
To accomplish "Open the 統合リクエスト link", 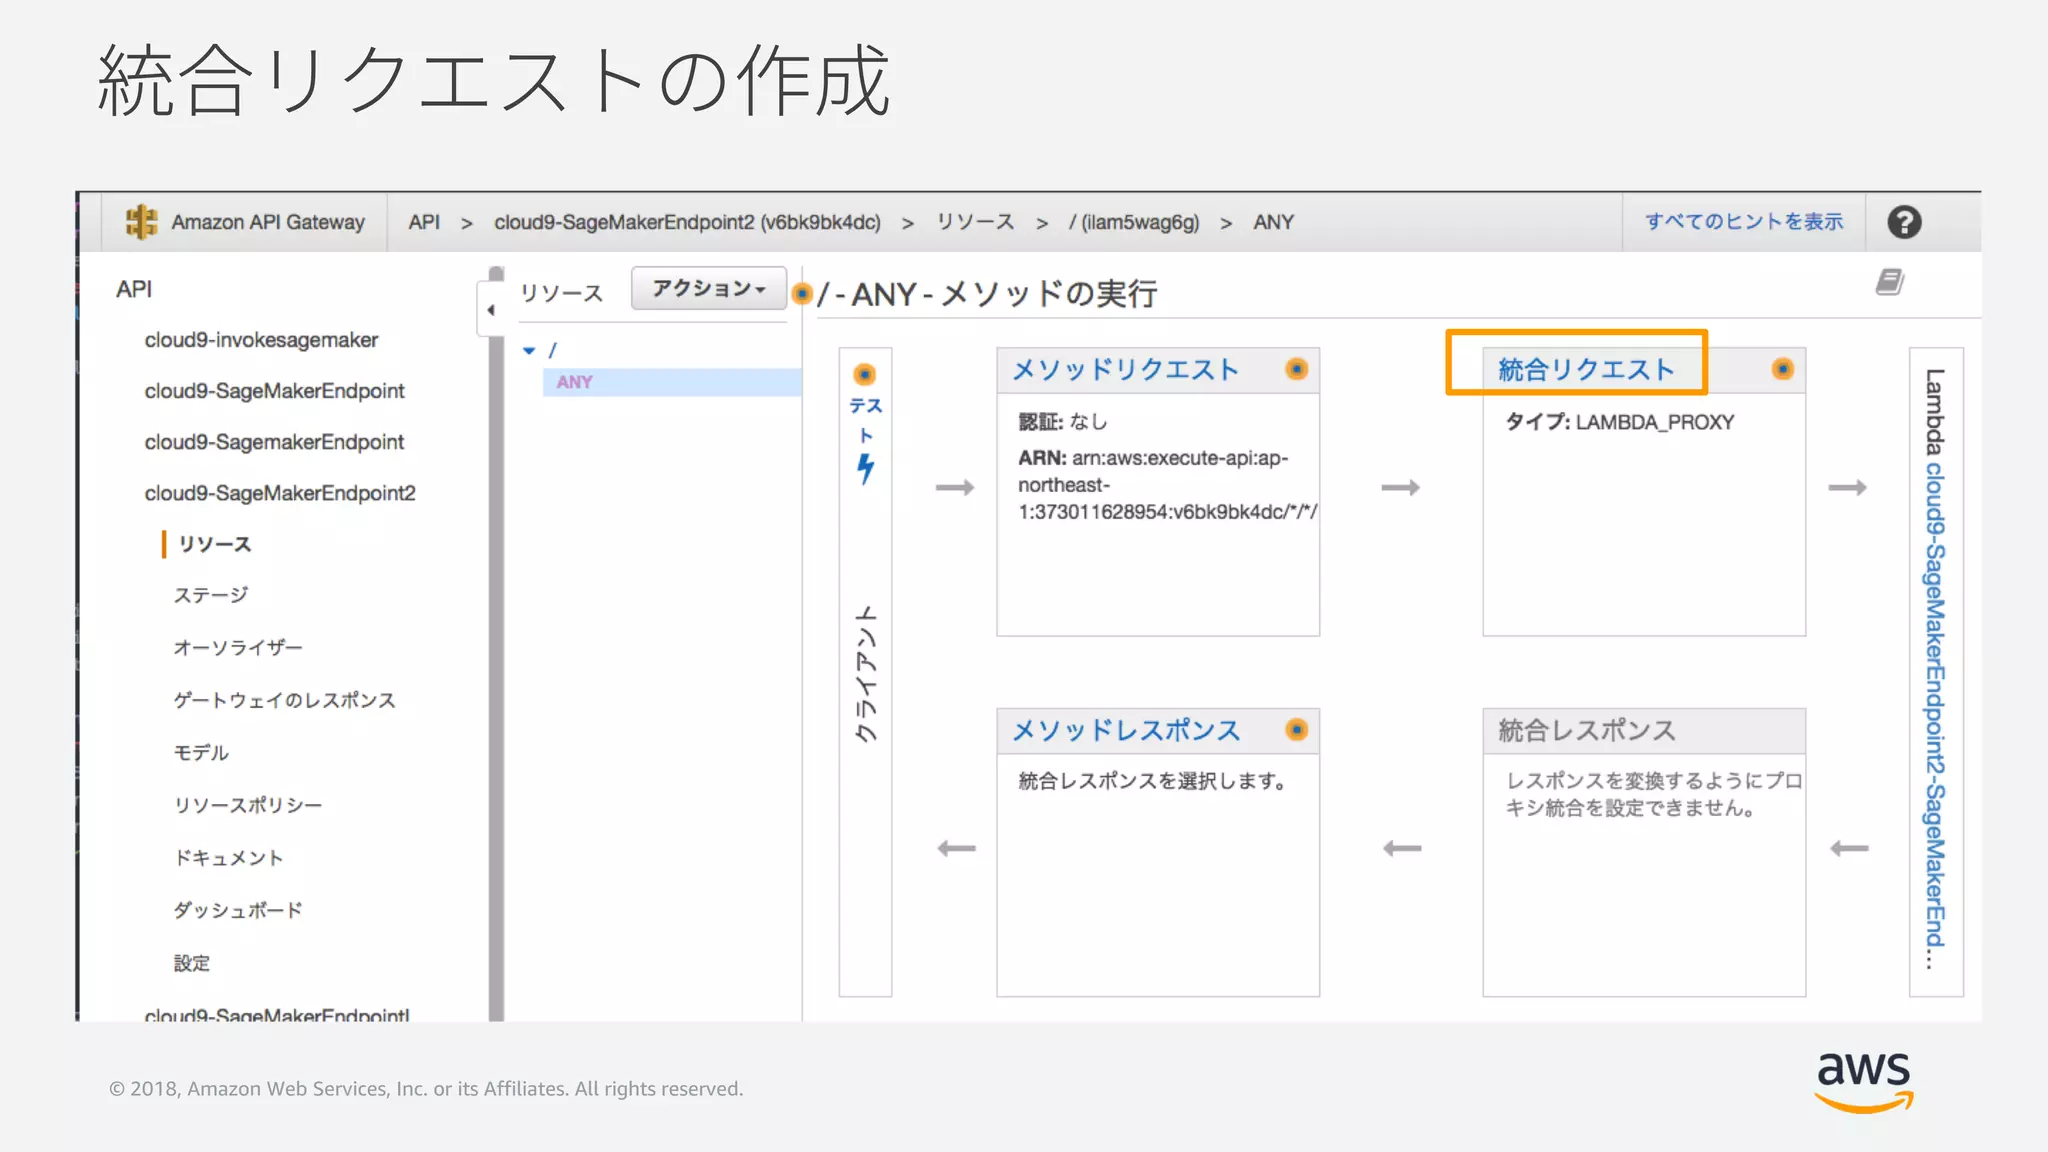I will pyautogui.click(x=1586, y=370).
